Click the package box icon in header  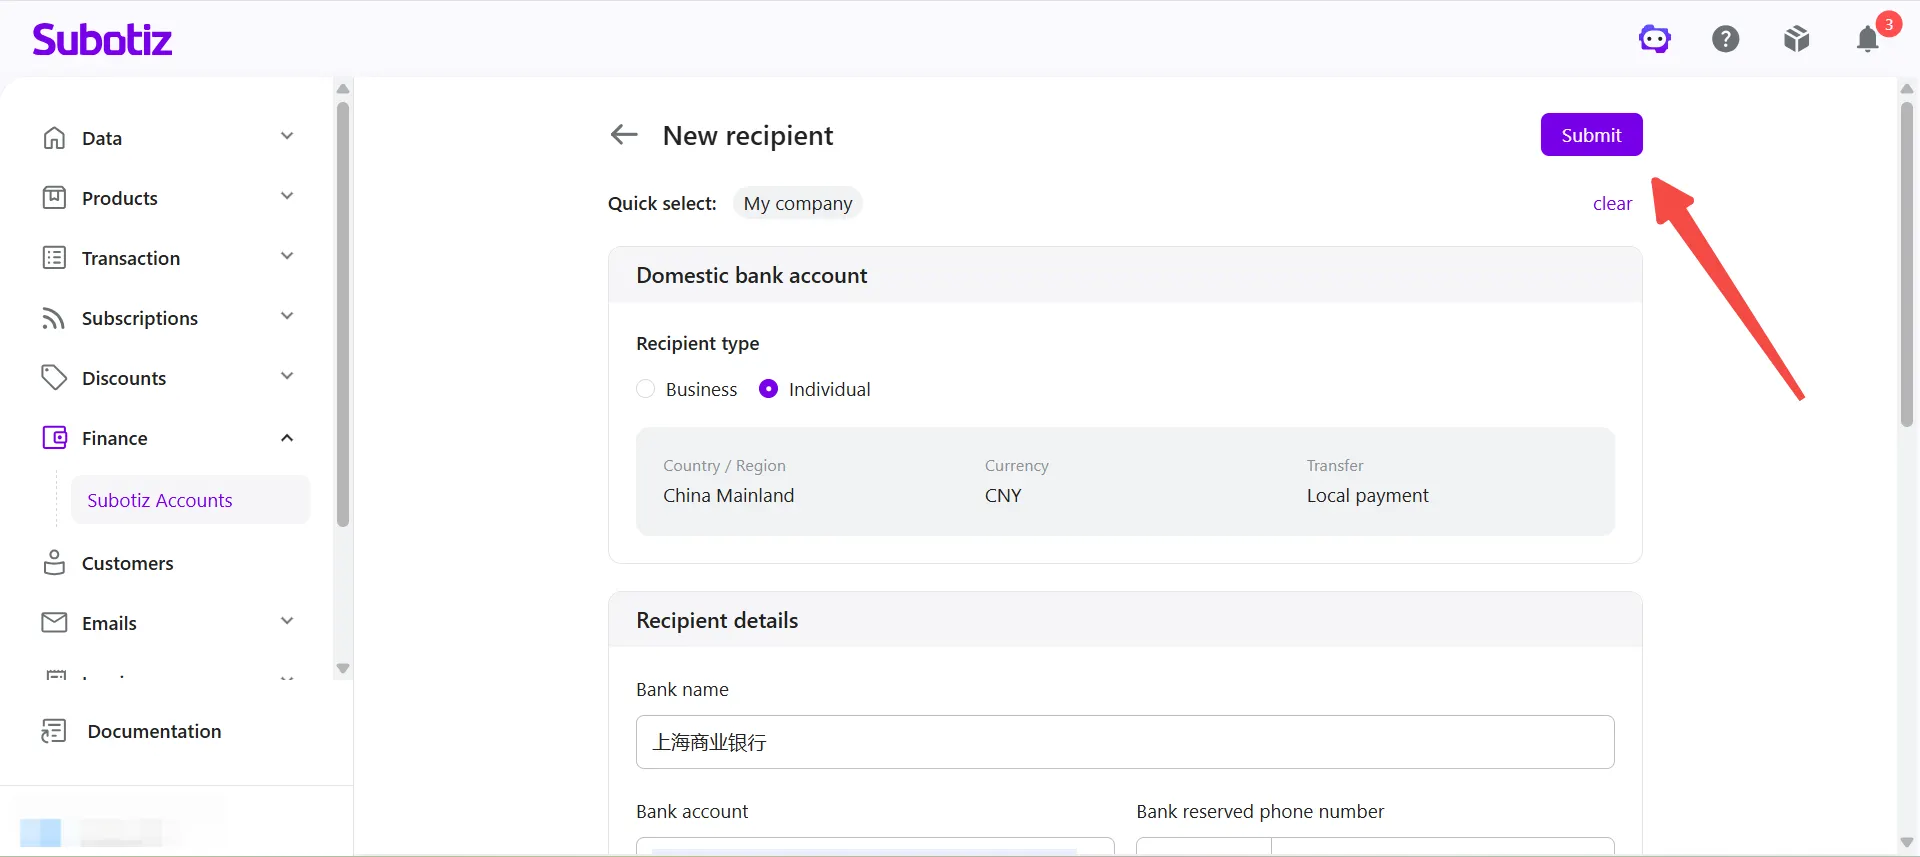1796,39
